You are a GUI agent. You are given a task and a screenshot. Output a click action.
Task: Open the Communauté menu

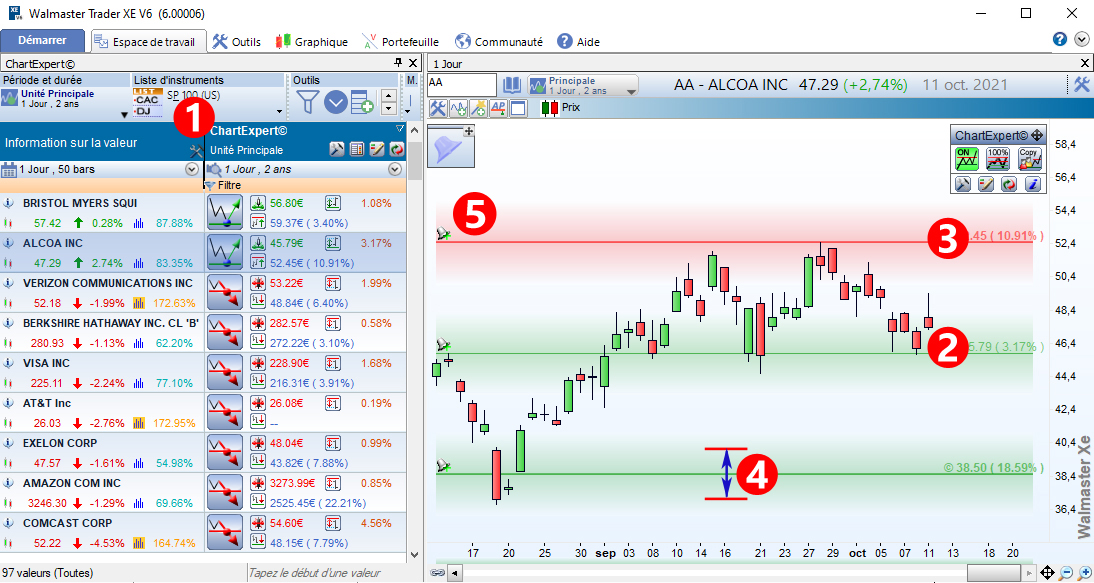click(498, 42)
